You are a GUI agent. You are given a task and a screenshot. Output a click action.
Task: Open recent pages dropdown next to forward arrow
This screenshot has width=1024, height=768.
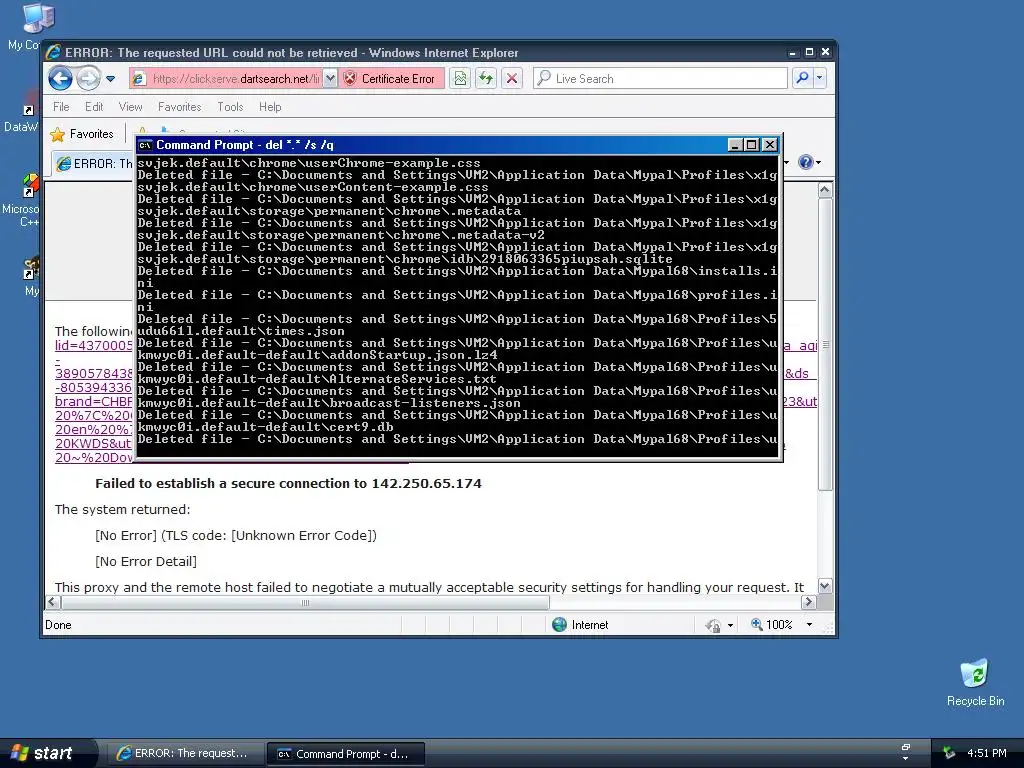coord(110,79)
